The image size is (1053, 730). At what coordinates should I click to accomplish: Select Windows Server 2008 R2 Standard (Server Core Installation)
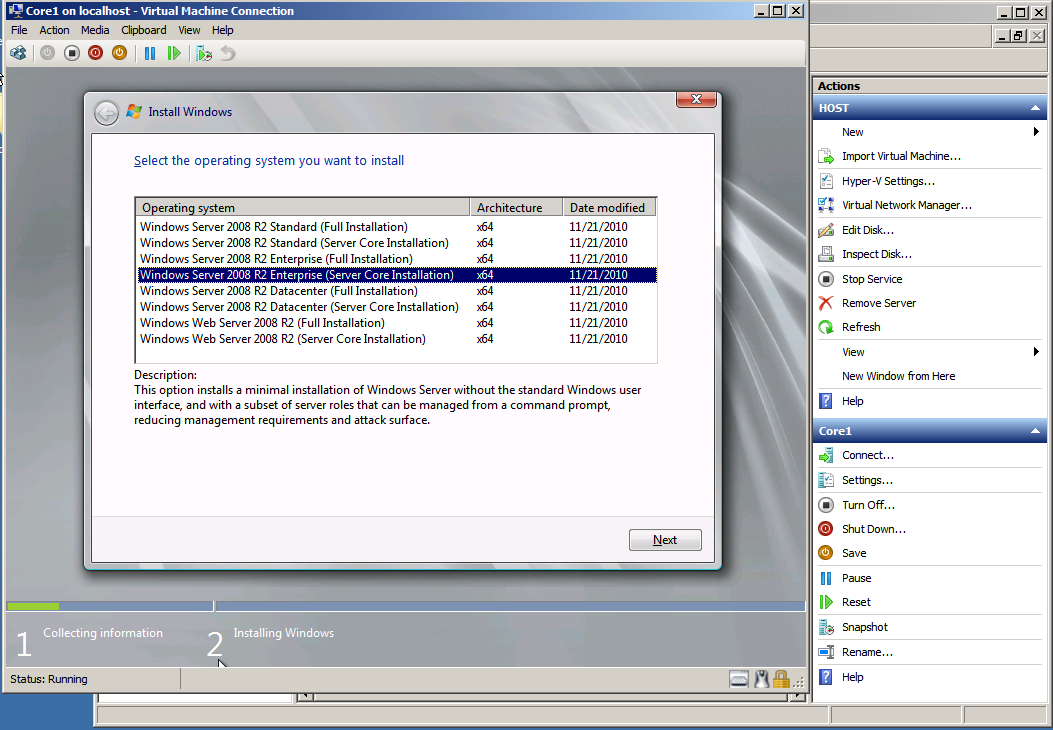pos(396,243)
